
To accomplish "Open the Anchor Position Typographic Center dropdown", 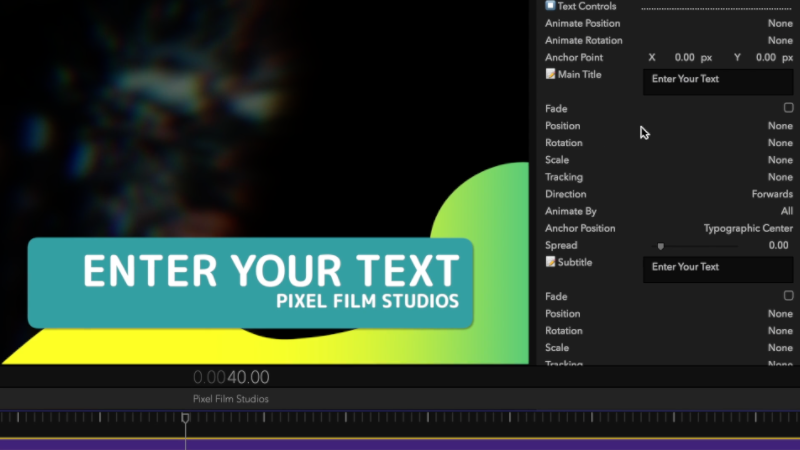I will pos(748,228).
